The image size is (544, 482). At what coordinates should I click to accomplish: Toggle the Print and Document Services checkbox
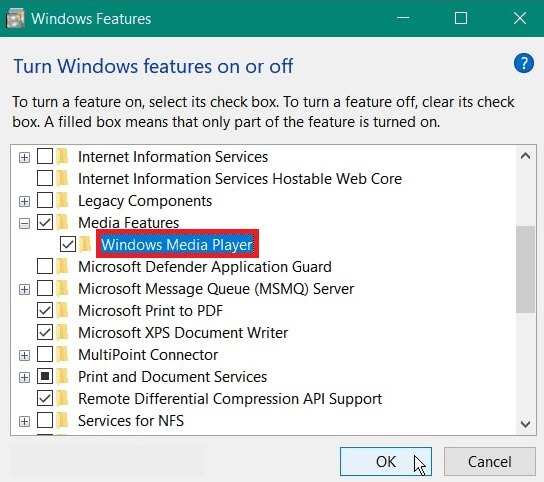click(x=45, y=377)
